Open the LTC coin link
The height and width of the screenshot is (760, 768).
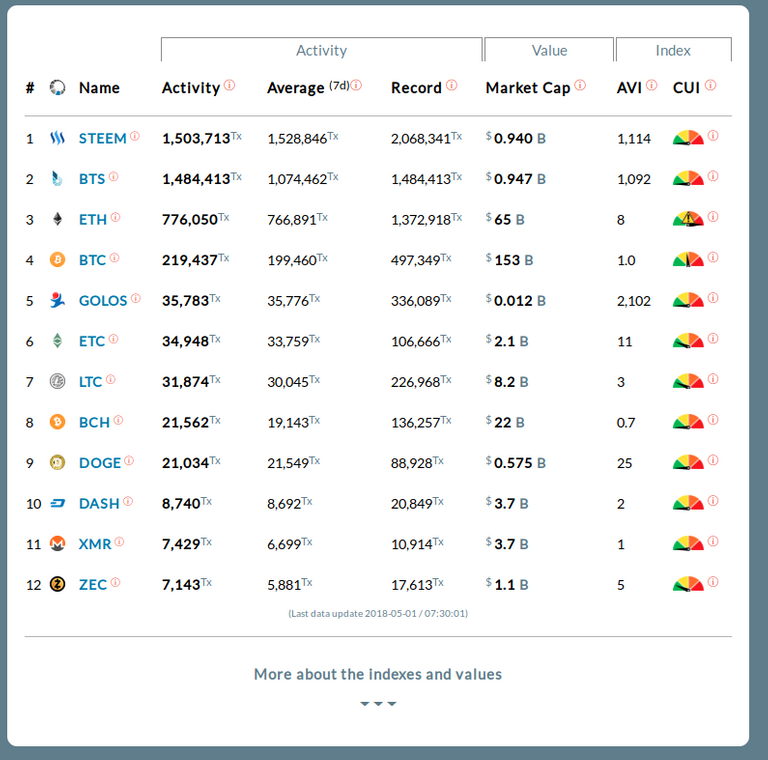click(91, 382)
